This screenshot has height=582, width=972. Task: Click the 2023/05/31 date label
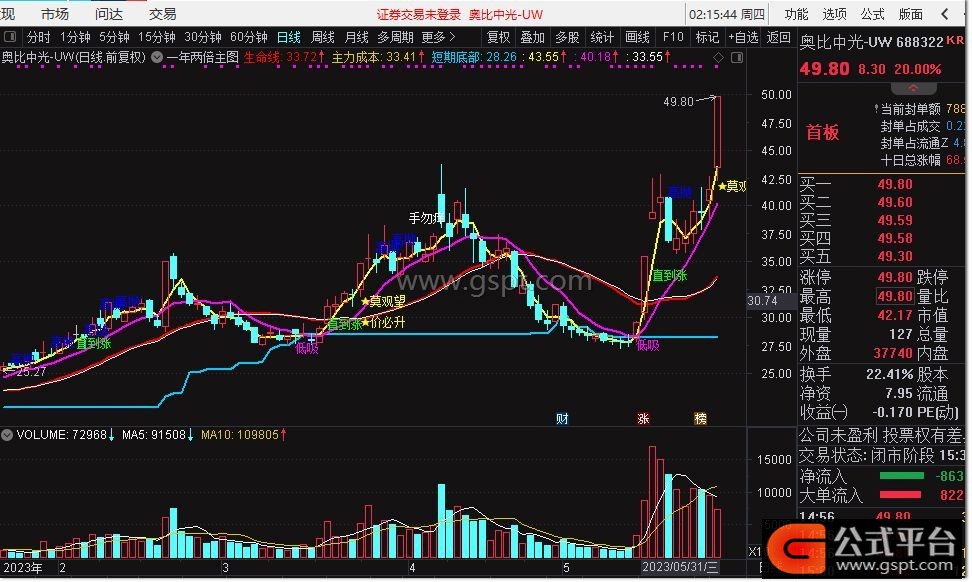click(x=680, y=567)
